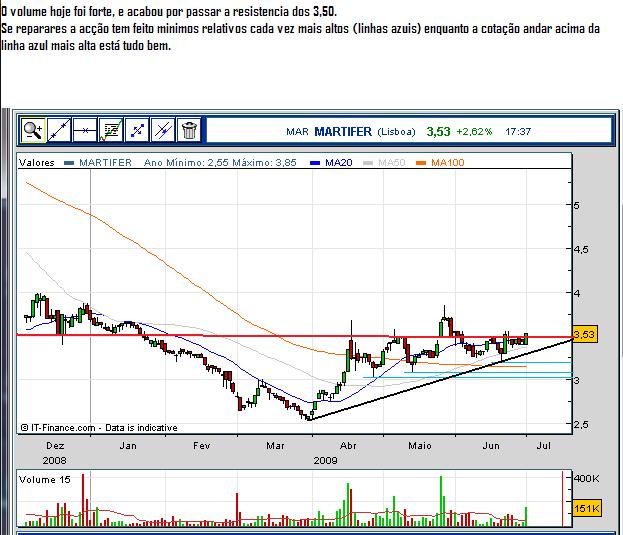The width and height of the screenshot is (623, 535).
Task: Select the parallel line copy tool
Action: point(163,130)
